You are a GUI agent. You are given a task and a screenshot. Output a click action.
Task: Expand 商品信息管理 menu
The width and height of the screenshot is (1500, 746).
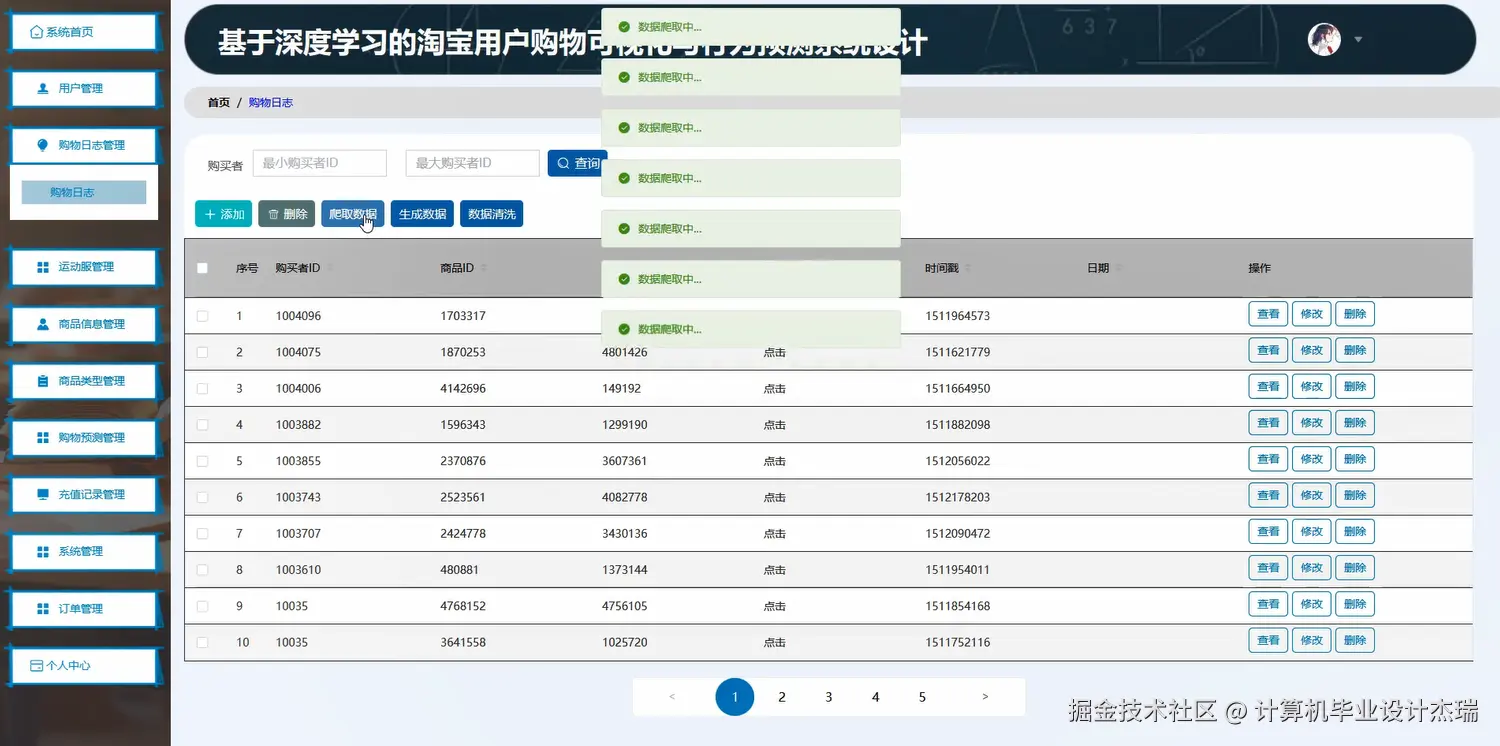tap(83, 324)
